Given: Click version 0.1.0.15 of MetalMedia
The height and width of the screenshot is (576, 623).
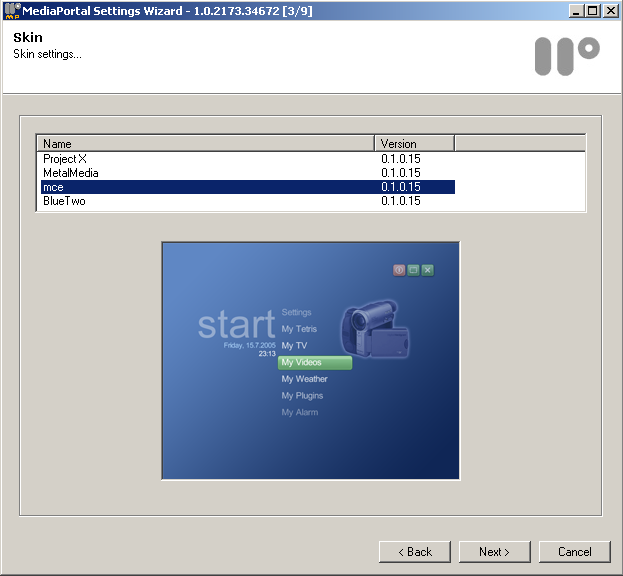Looking at the screenshot, I should tap(400, 173).
